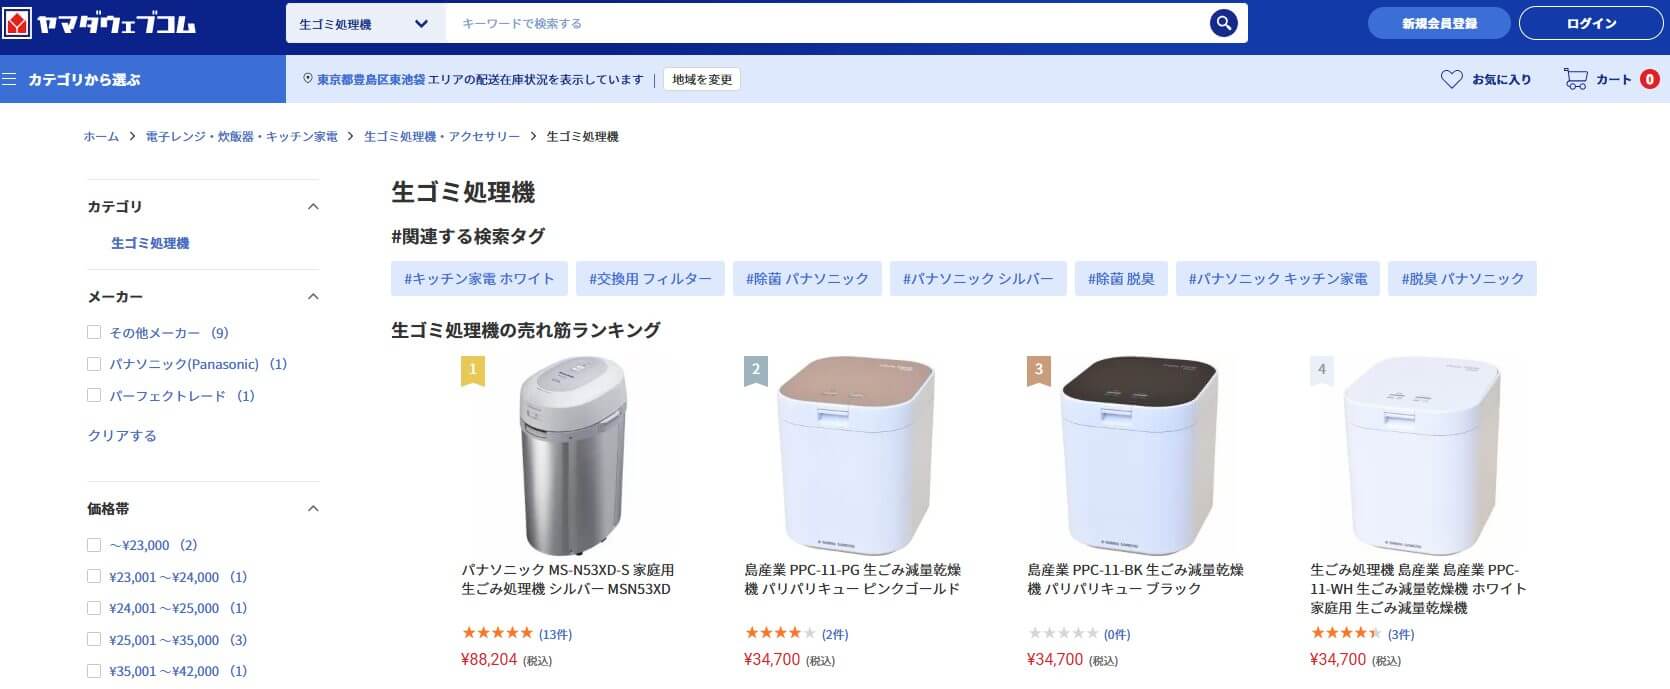Click the 新規会員登録 button
The width and height of the screenshot is (1670, 689).
1439,22
